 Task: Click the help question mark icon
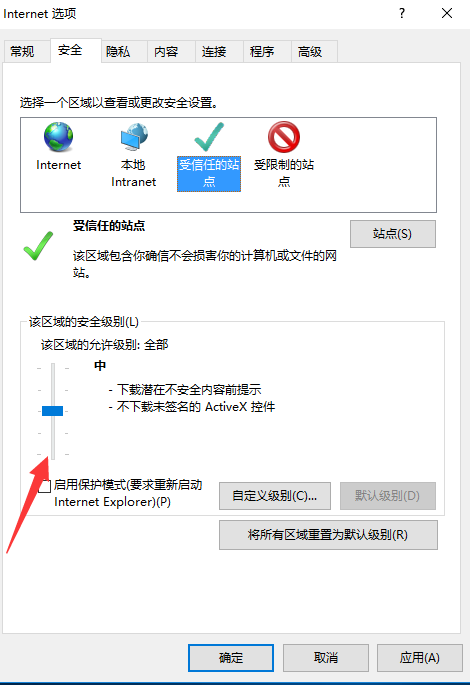pyautogui.click(x=402, y=13)
